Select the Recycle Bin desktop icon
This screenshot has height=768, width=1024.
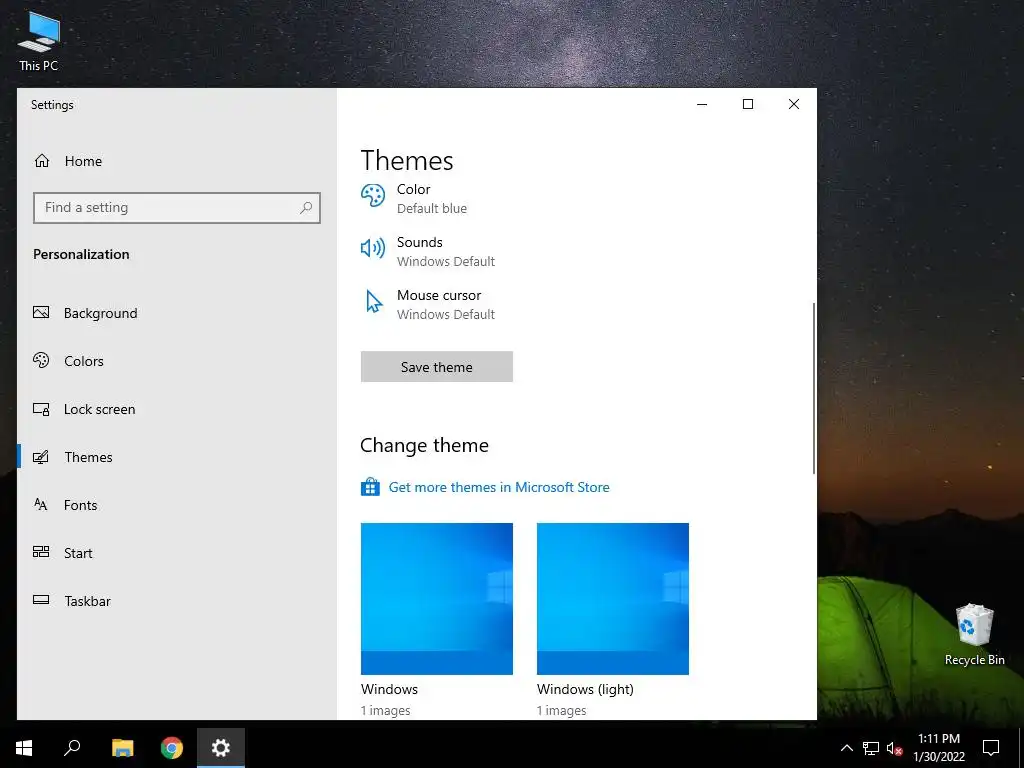coord(974,635)
